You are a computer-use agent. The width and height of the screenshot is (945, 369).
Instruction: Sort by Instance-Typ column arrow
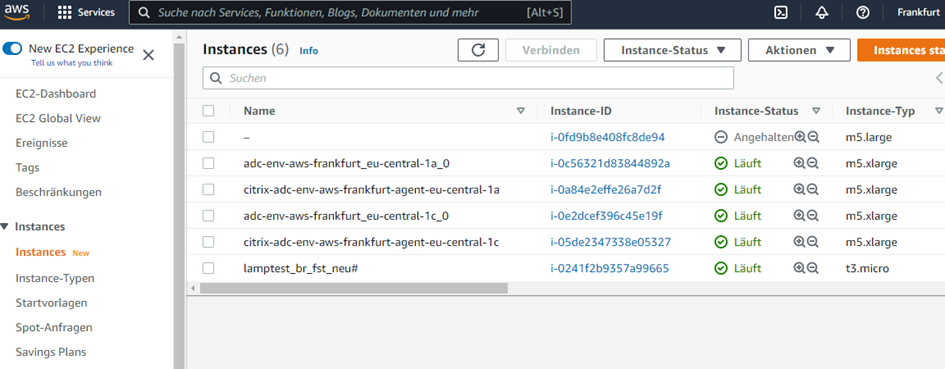[938, 111]
